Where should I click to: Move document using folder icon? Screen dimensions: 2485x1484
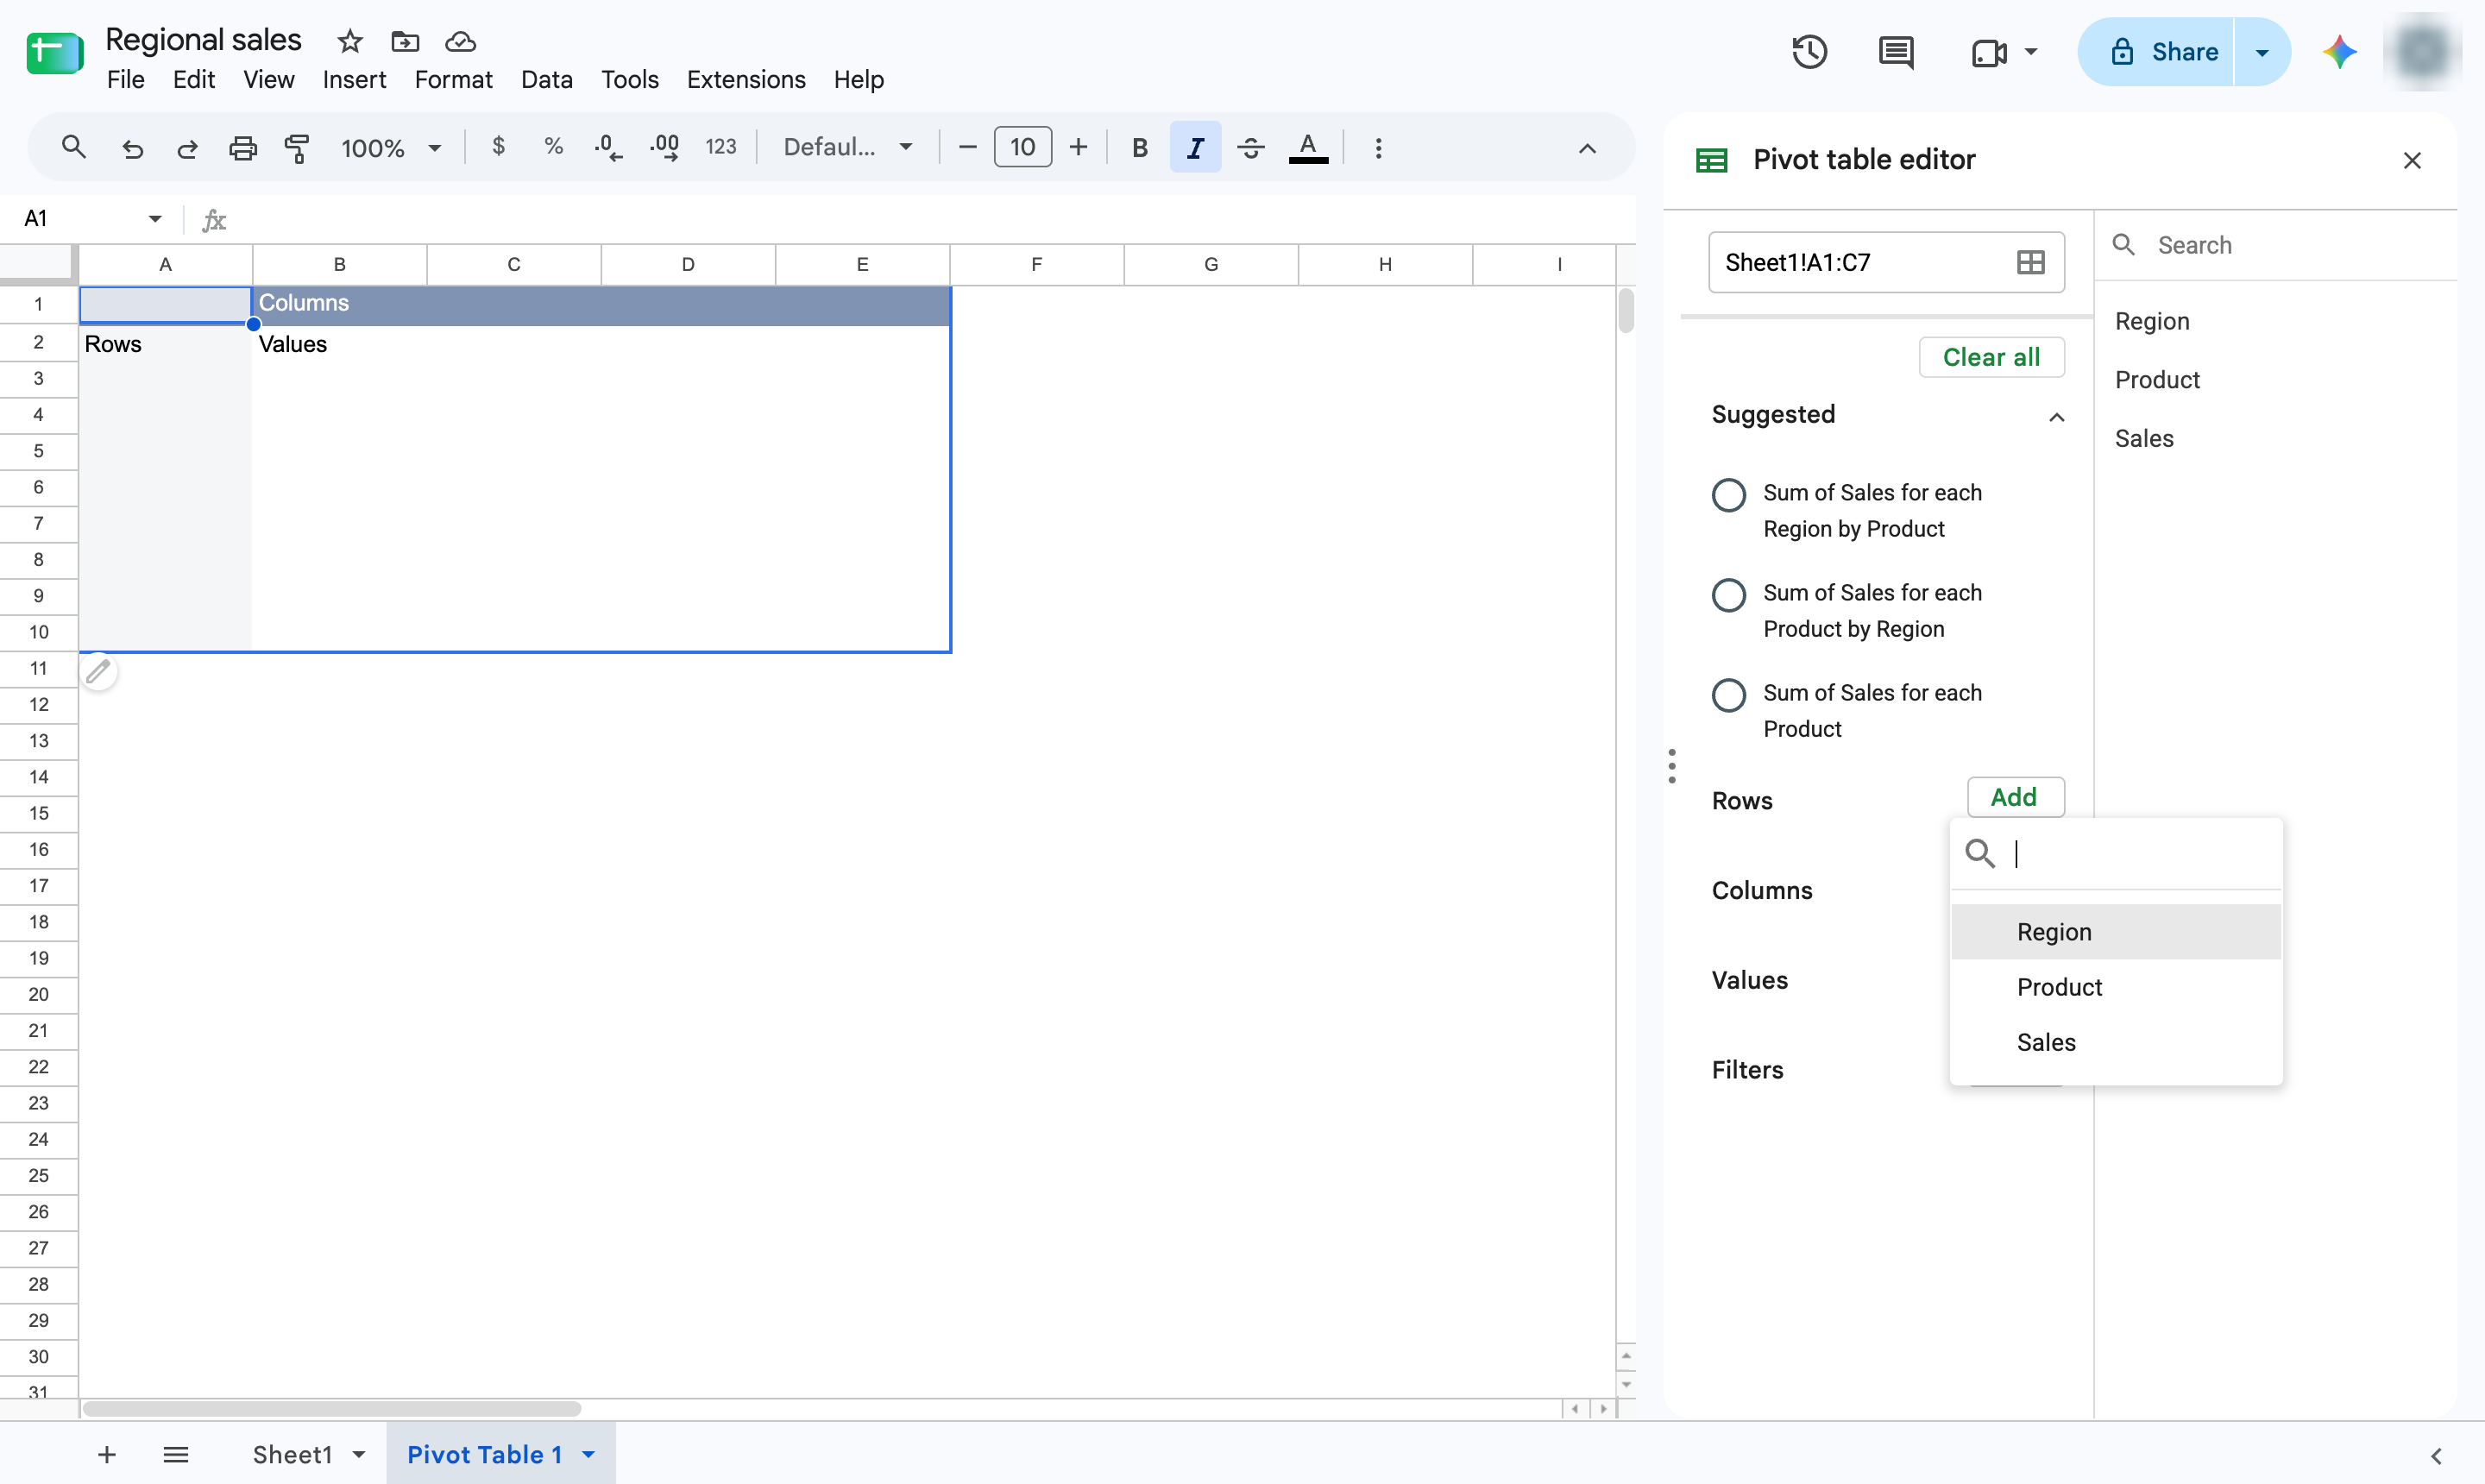tap(405, 41)
